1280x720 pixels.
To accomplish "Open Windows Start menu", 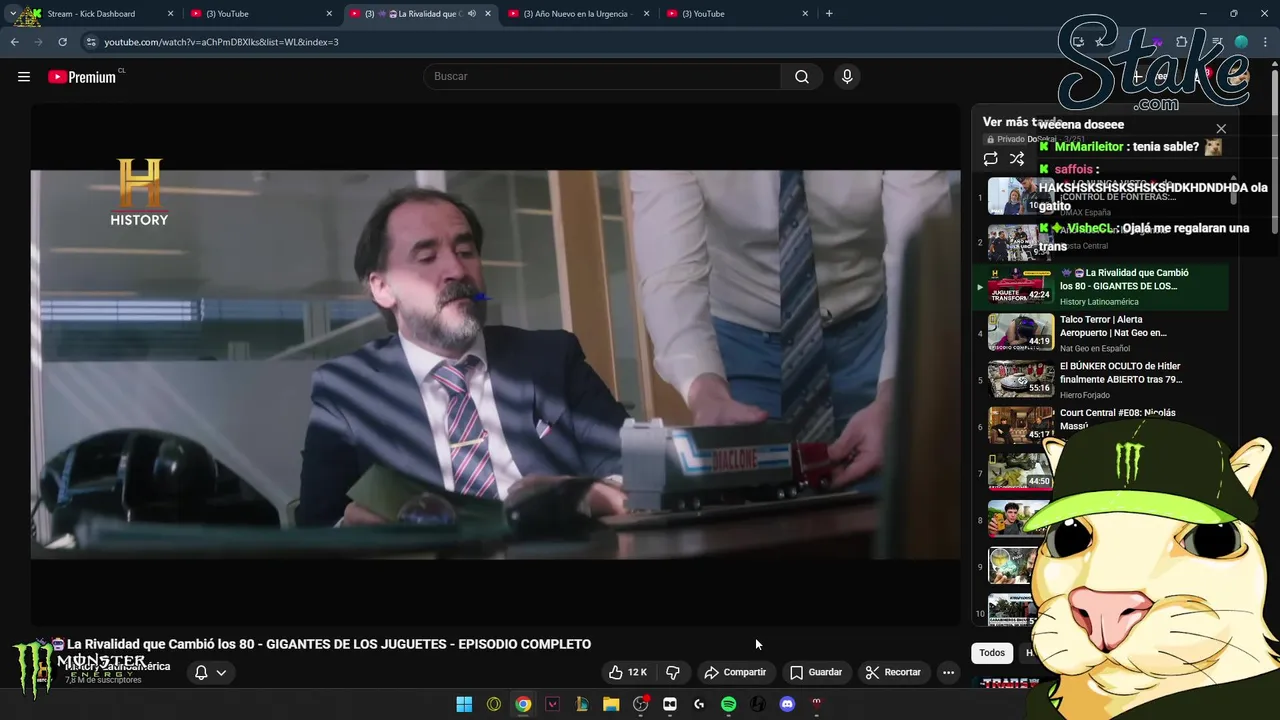I will click(x=464, y=704).
